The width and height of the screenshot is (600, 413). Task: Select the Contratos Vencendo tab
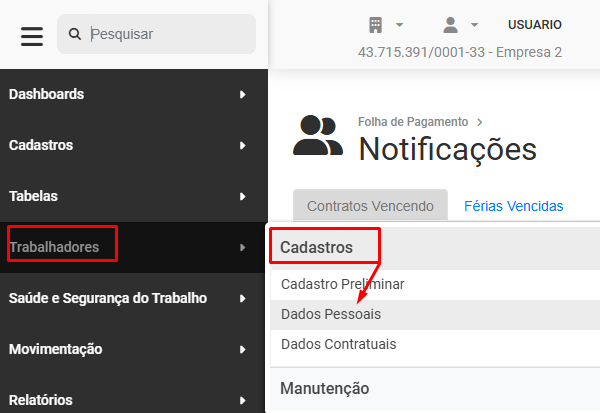coord(370,206)
